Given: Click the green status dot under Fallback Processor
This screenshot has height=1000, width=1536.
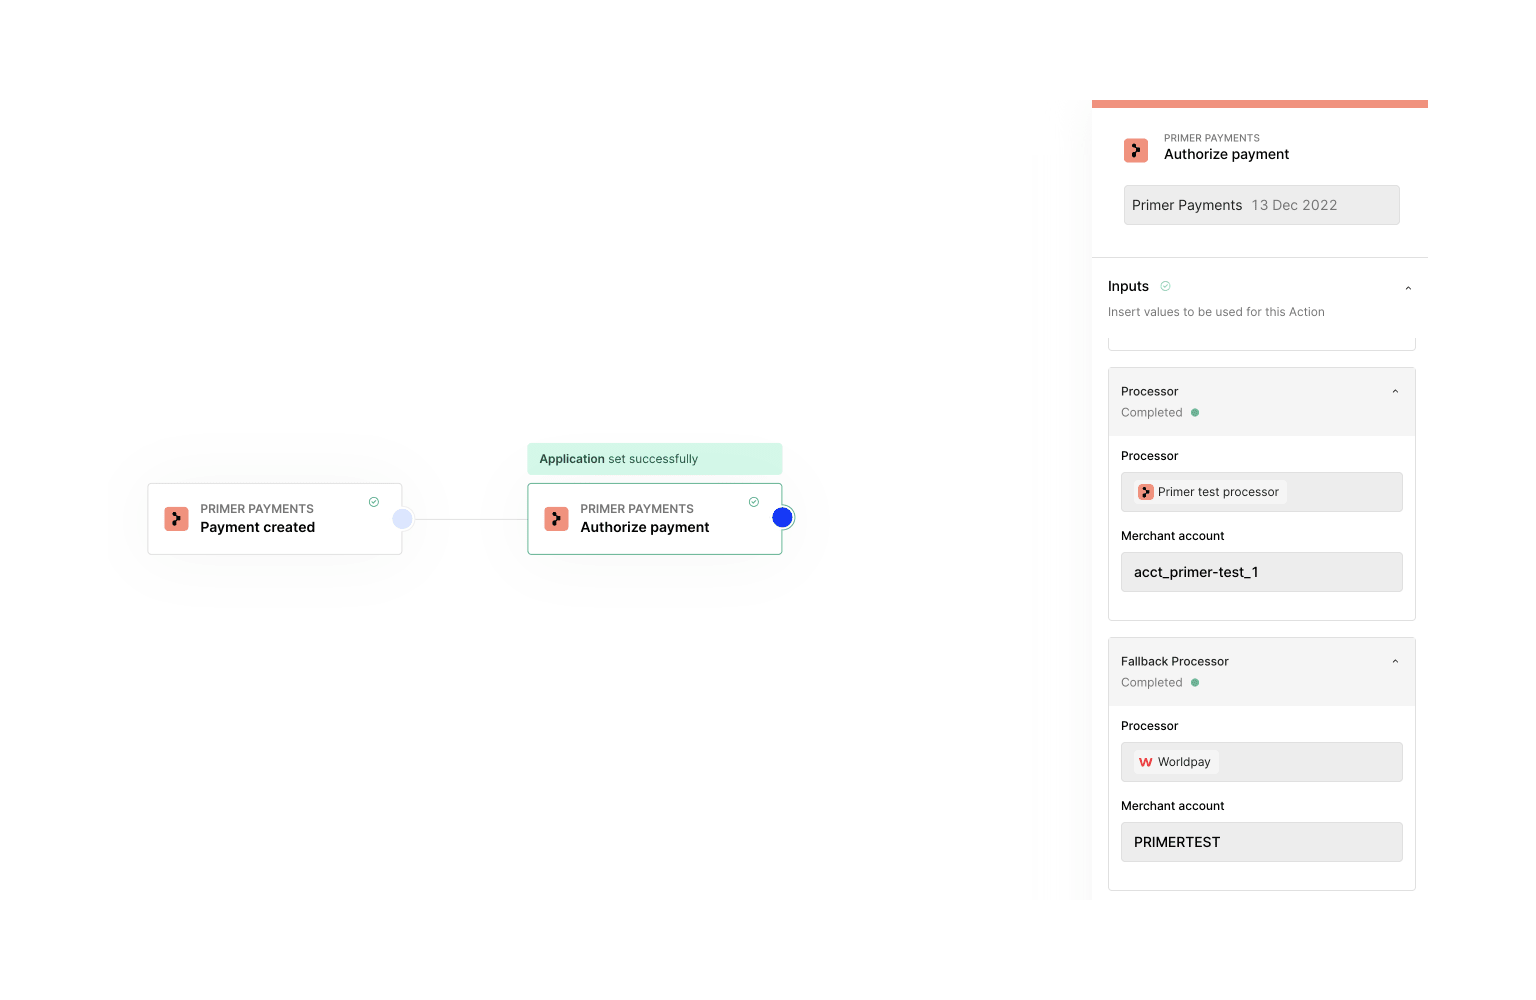Looking at the screenshot, I should click(x=1195, y=682).
